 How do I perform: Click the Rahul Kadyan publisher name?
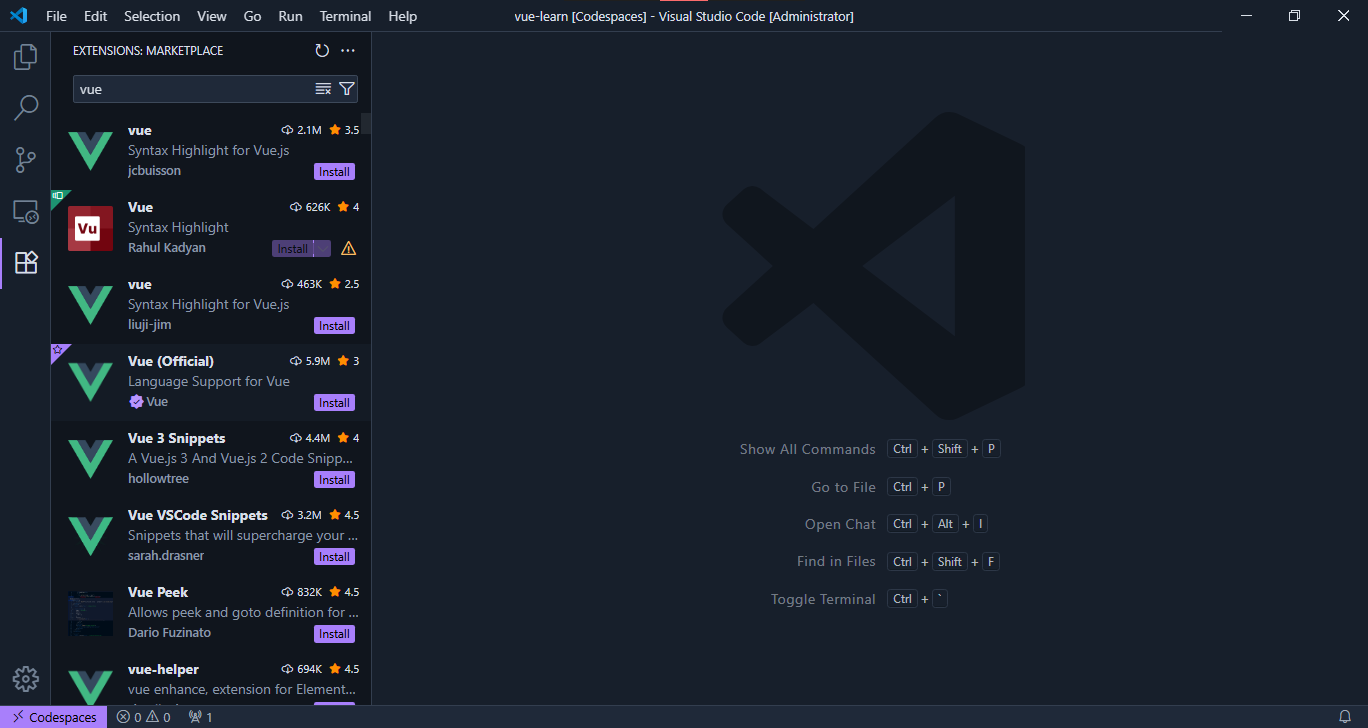point(167,248)
